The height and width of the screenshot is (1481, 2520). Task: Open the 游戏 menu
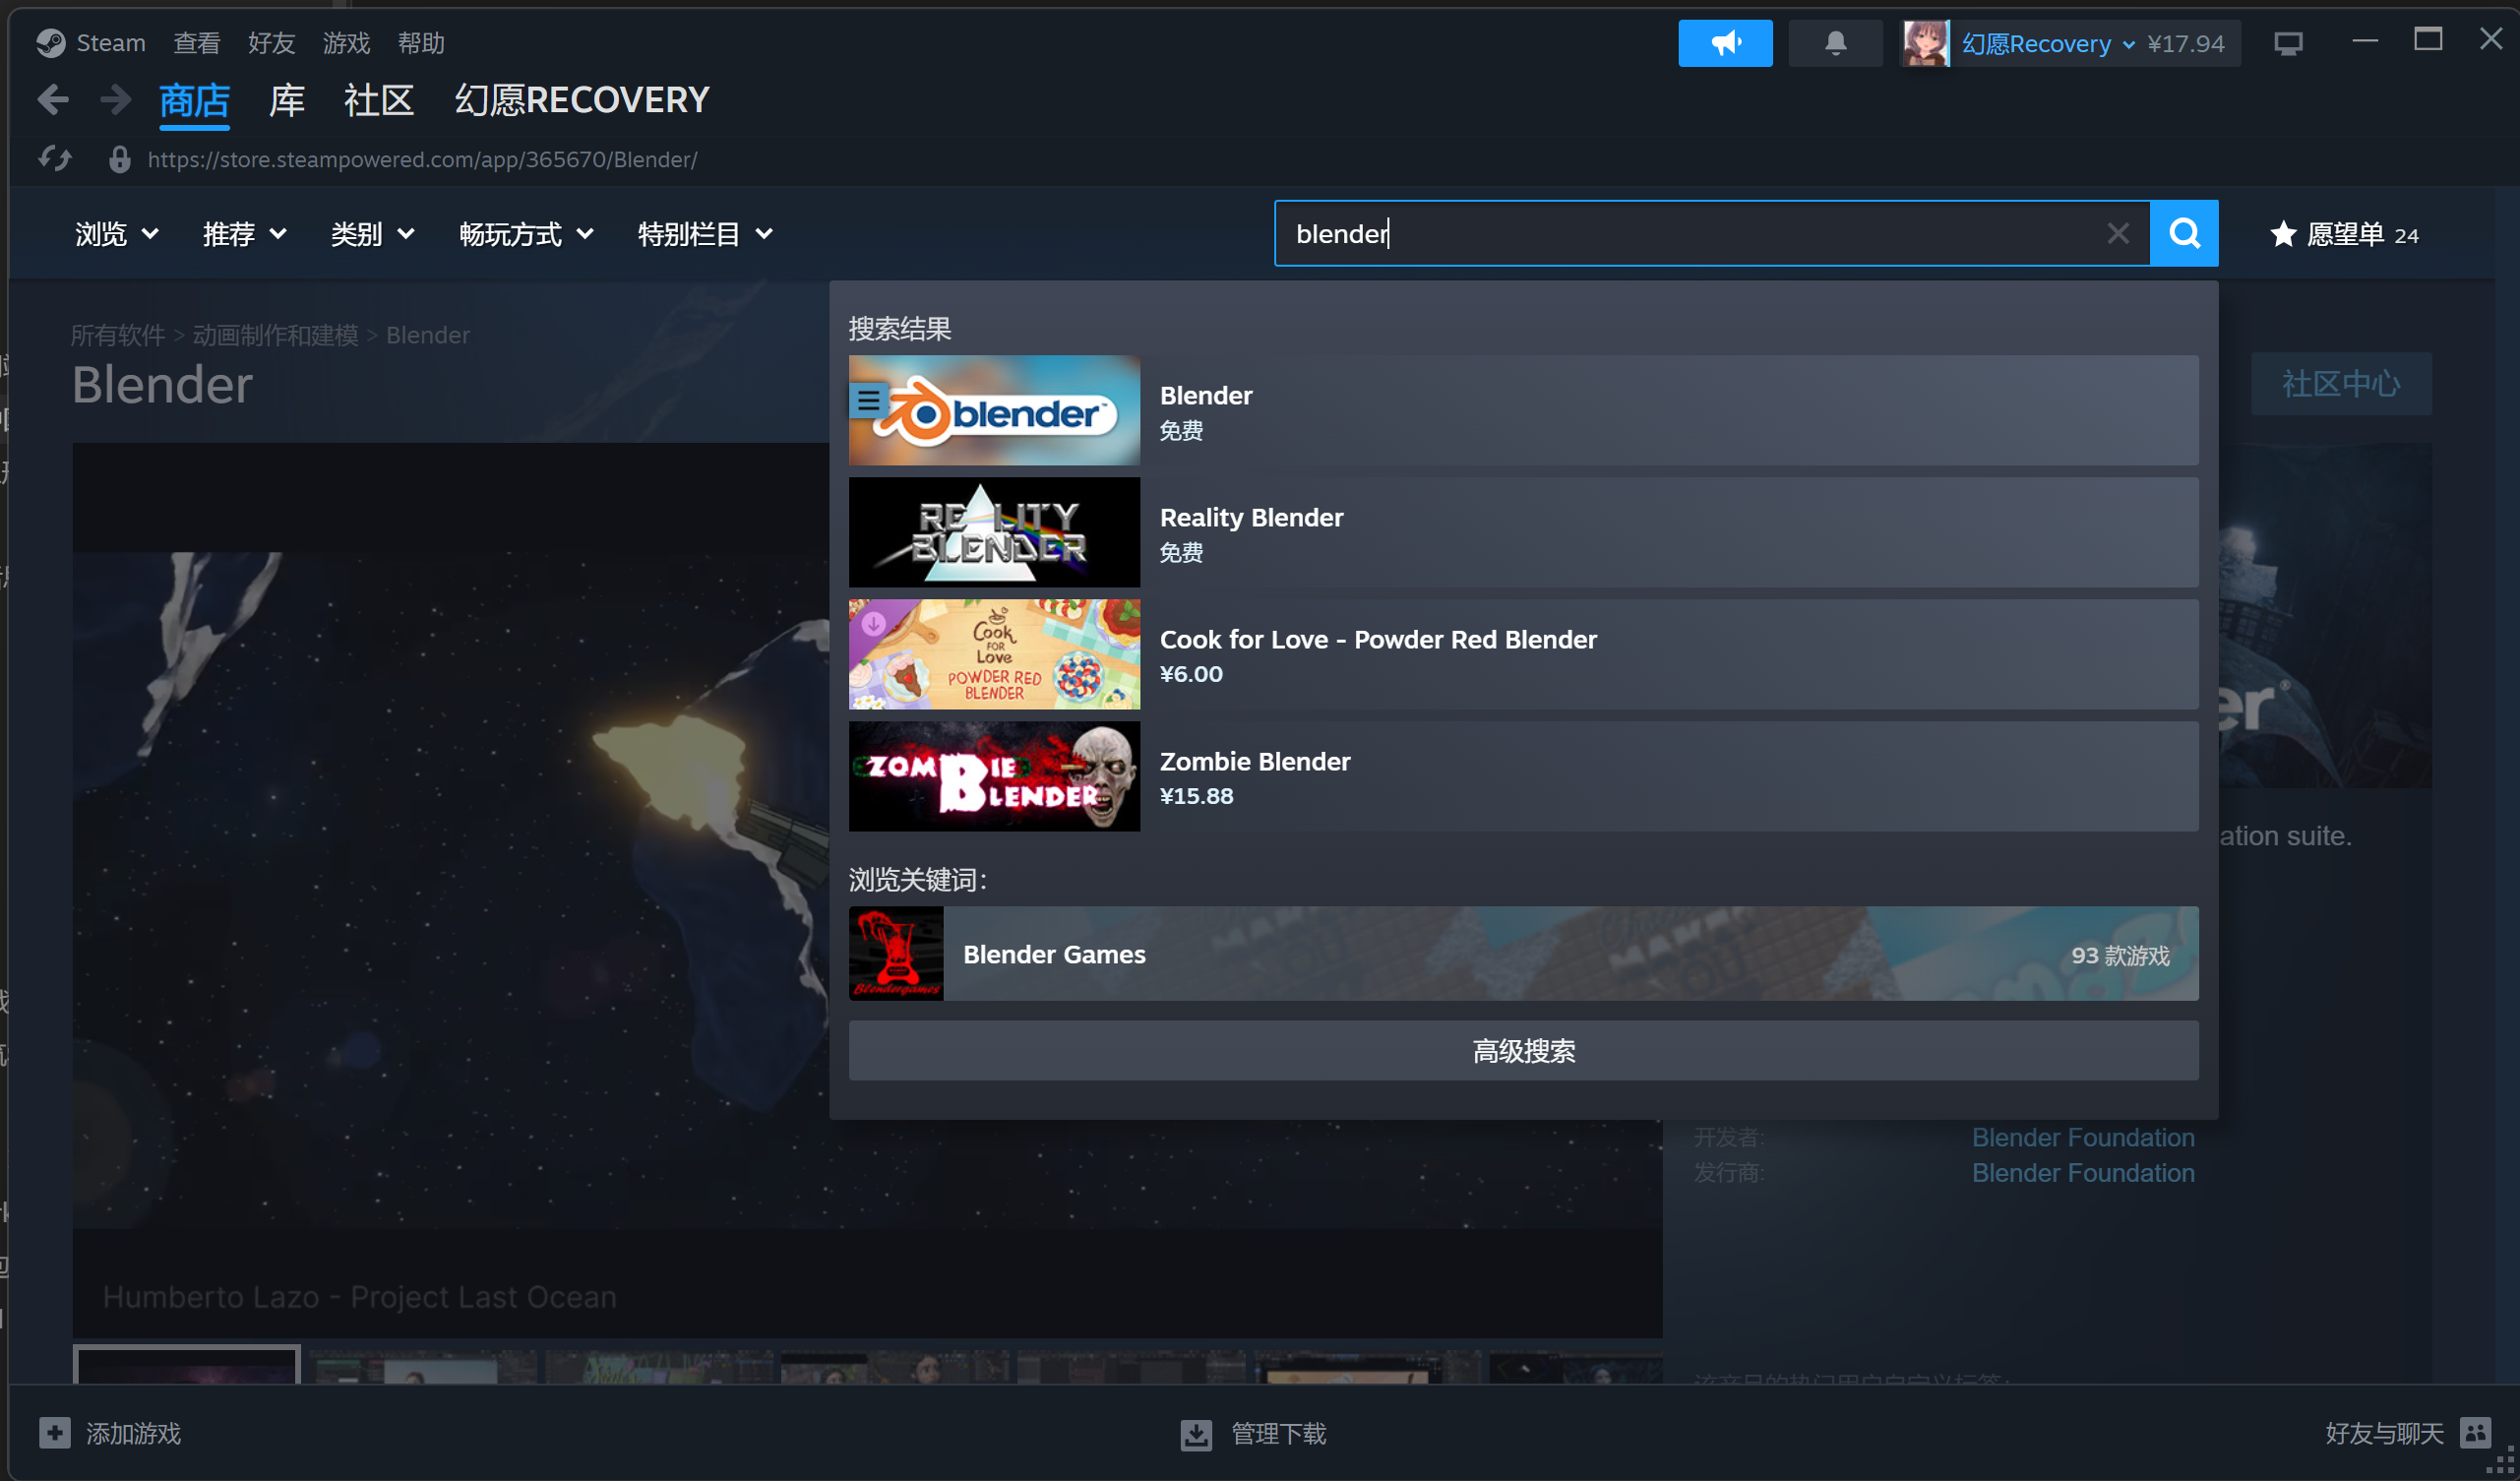tap(346, 43)
